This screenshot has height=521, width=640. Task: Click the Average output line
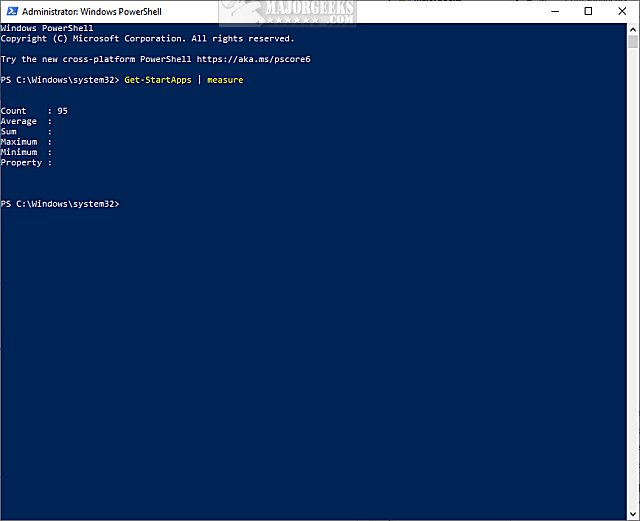click(x=26, y=121)
